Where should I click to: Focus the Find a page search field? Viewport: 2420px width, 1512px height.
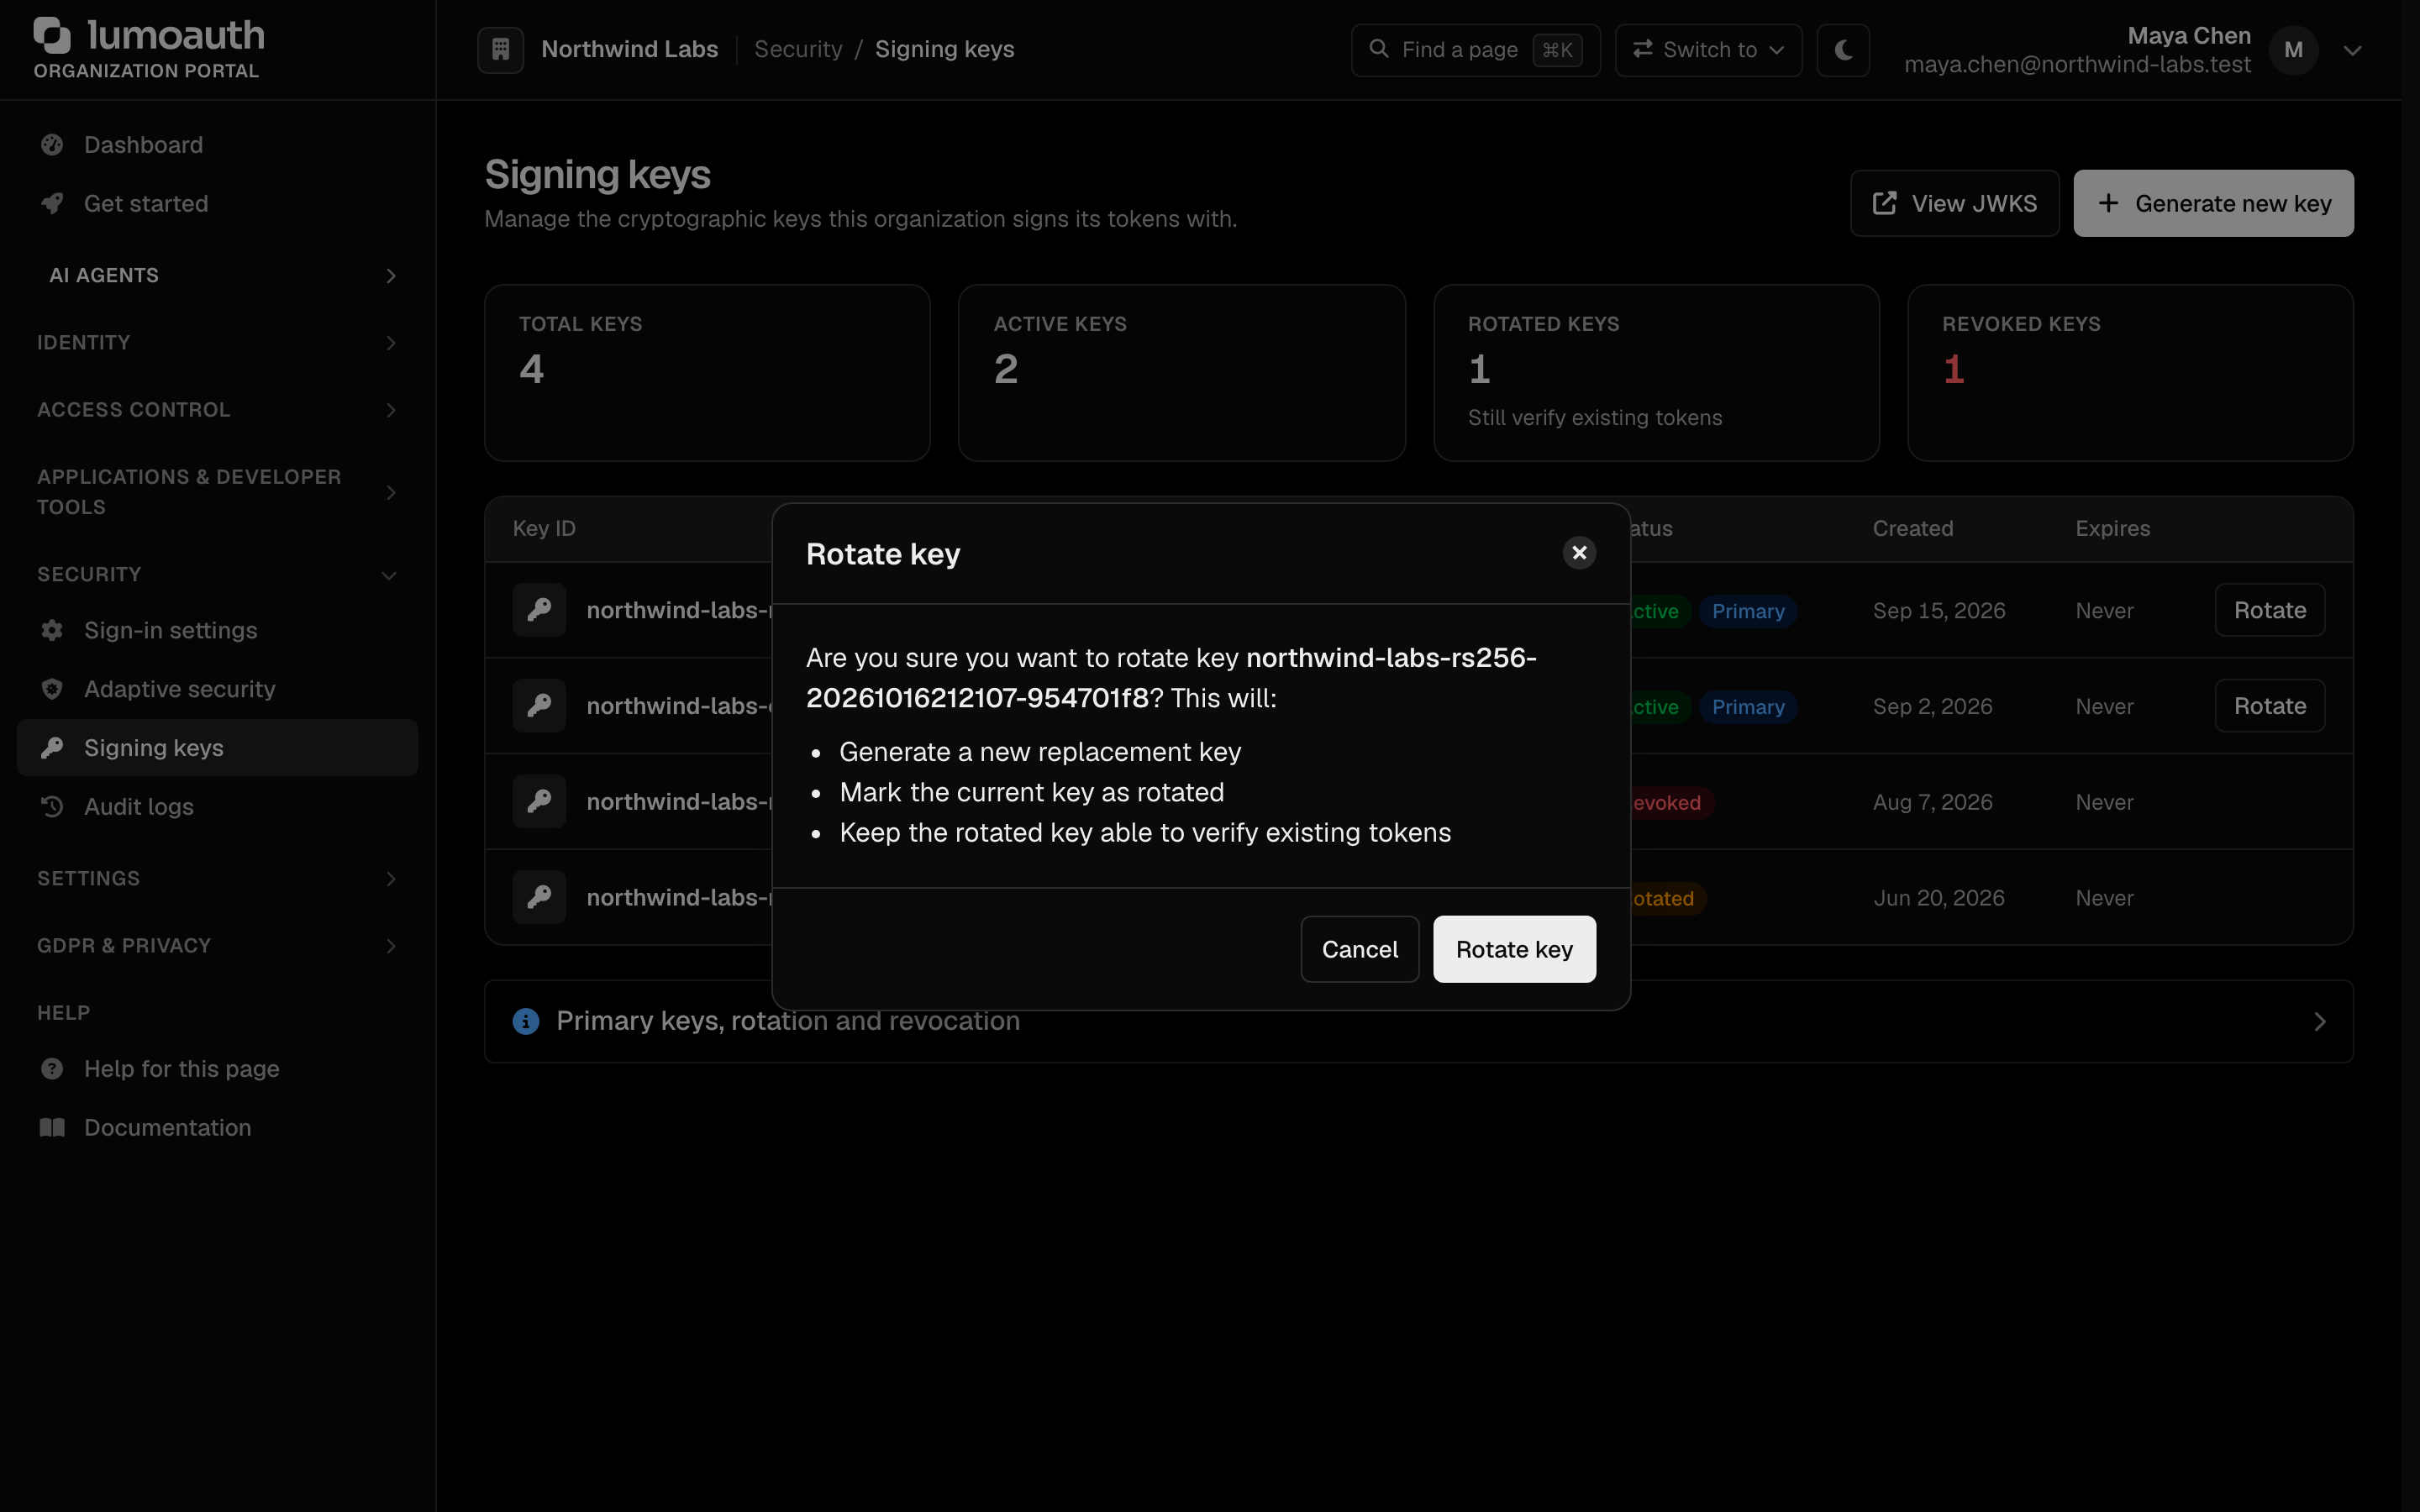pyautogui.click(x=1475, y=50)
